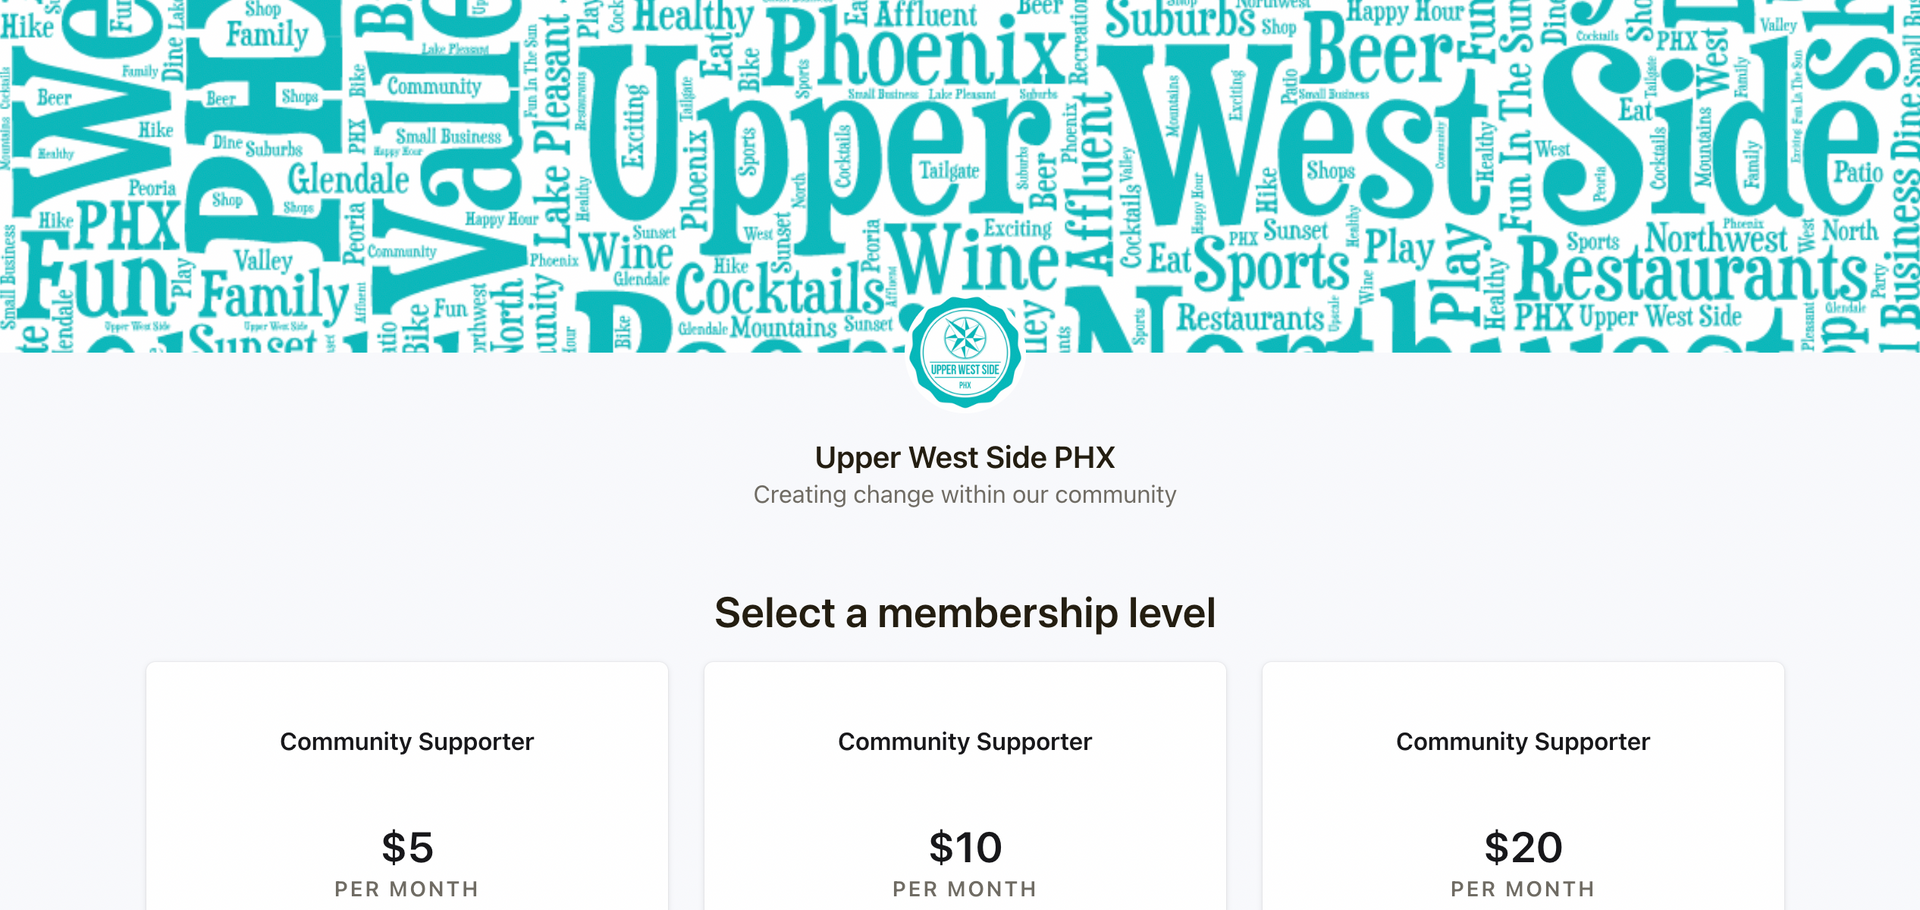Image resolution: width=1920 pixels, height=910 pixels.
Task: Select the Community Supporter title on $10 card
Action: [x=965, y=742]
